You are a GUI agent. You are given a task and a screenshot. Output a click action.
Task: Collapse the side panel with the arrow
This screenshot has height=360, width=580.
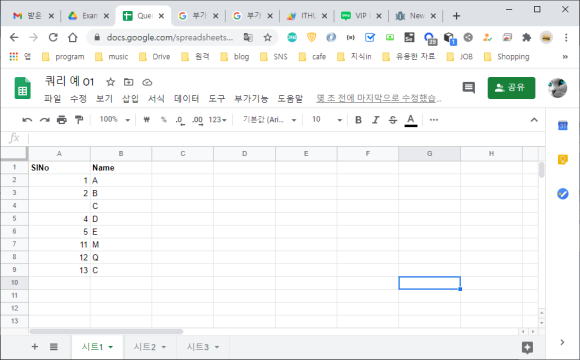point(562,342)
